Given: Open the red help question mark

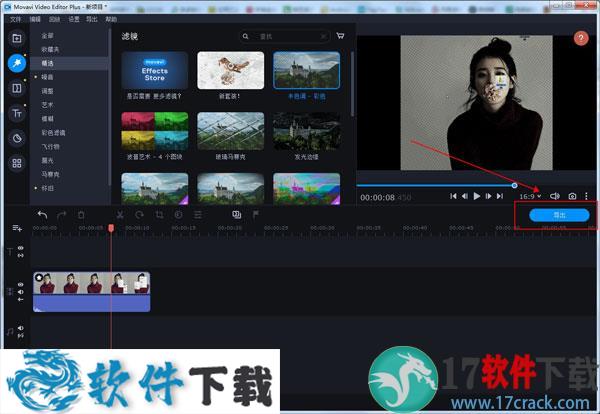Looking at the screenshot, I should click(x=581, y=38).
